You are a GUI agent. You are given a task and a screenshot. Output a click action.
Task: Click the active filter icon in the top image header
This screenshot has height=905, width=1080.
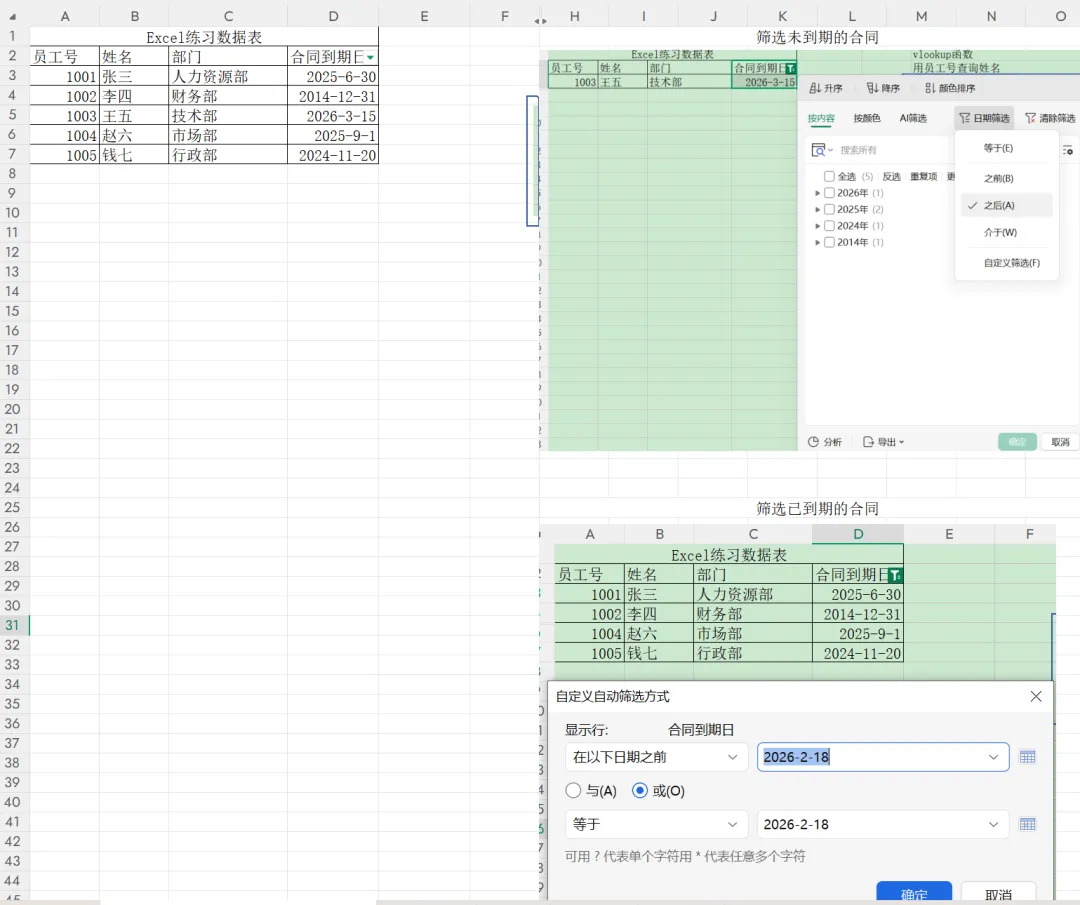(791, 68)
